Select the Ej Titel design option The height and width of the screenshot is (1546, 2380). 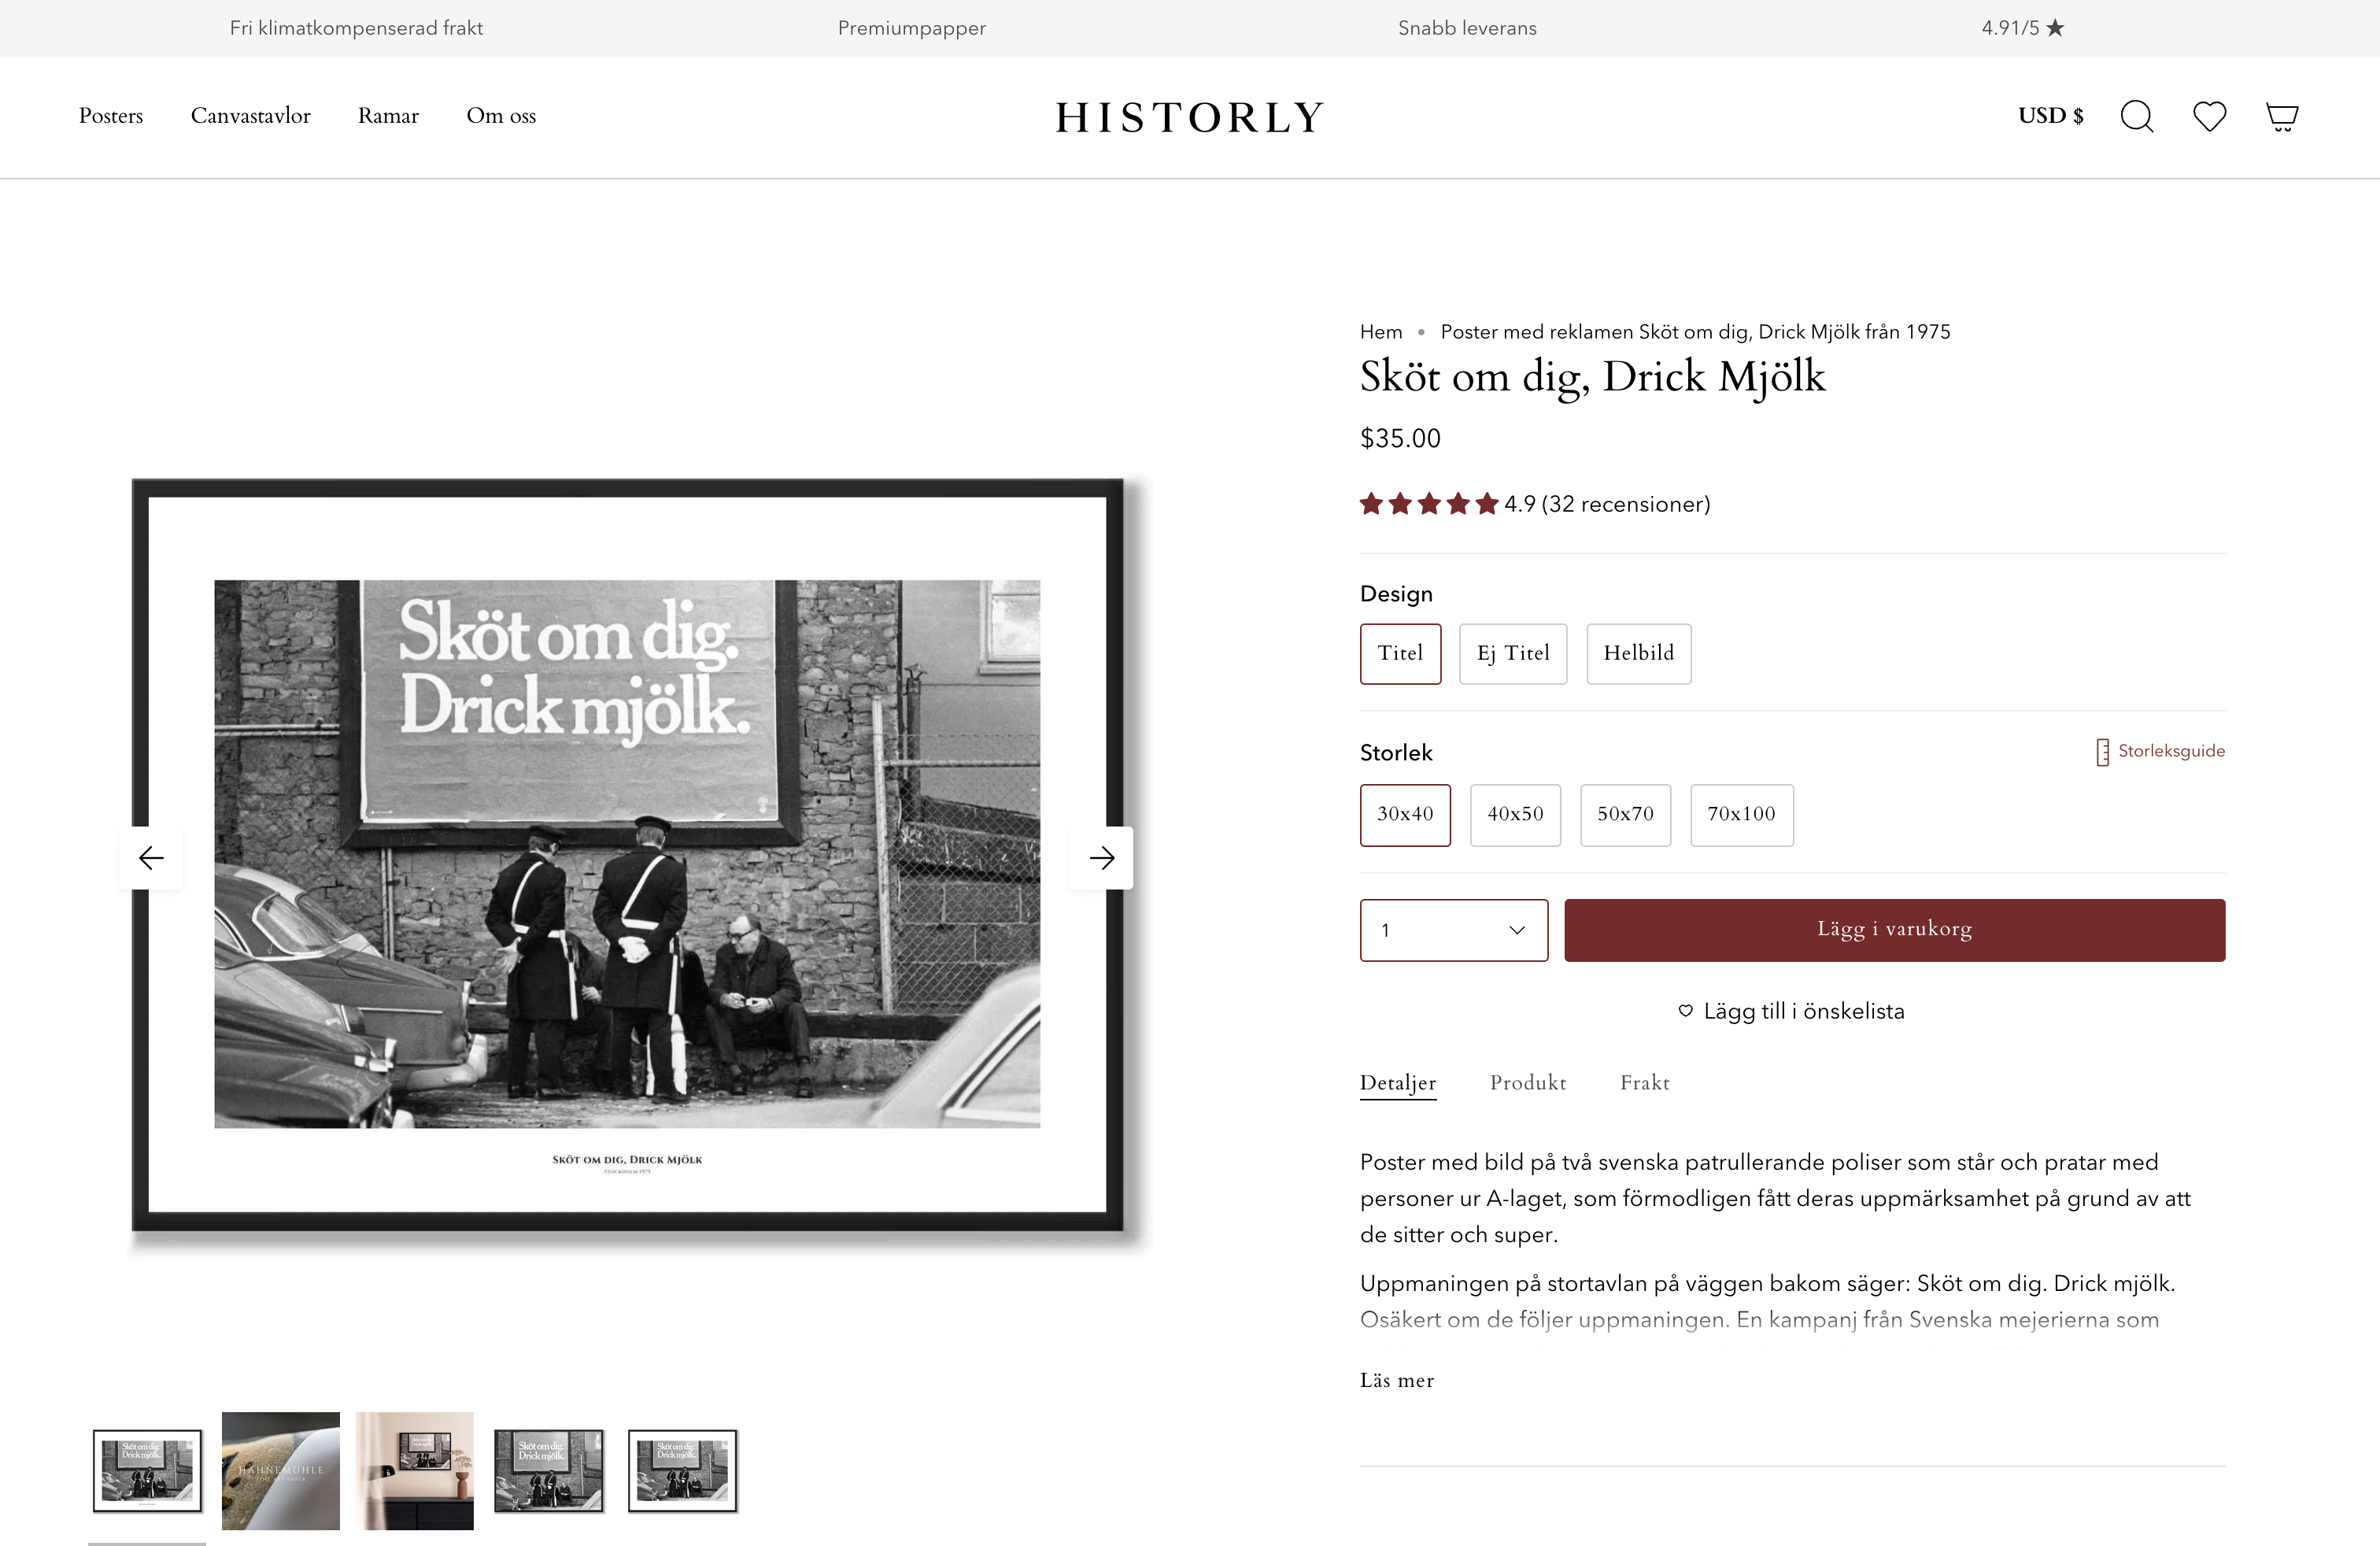click(1513, 653)
